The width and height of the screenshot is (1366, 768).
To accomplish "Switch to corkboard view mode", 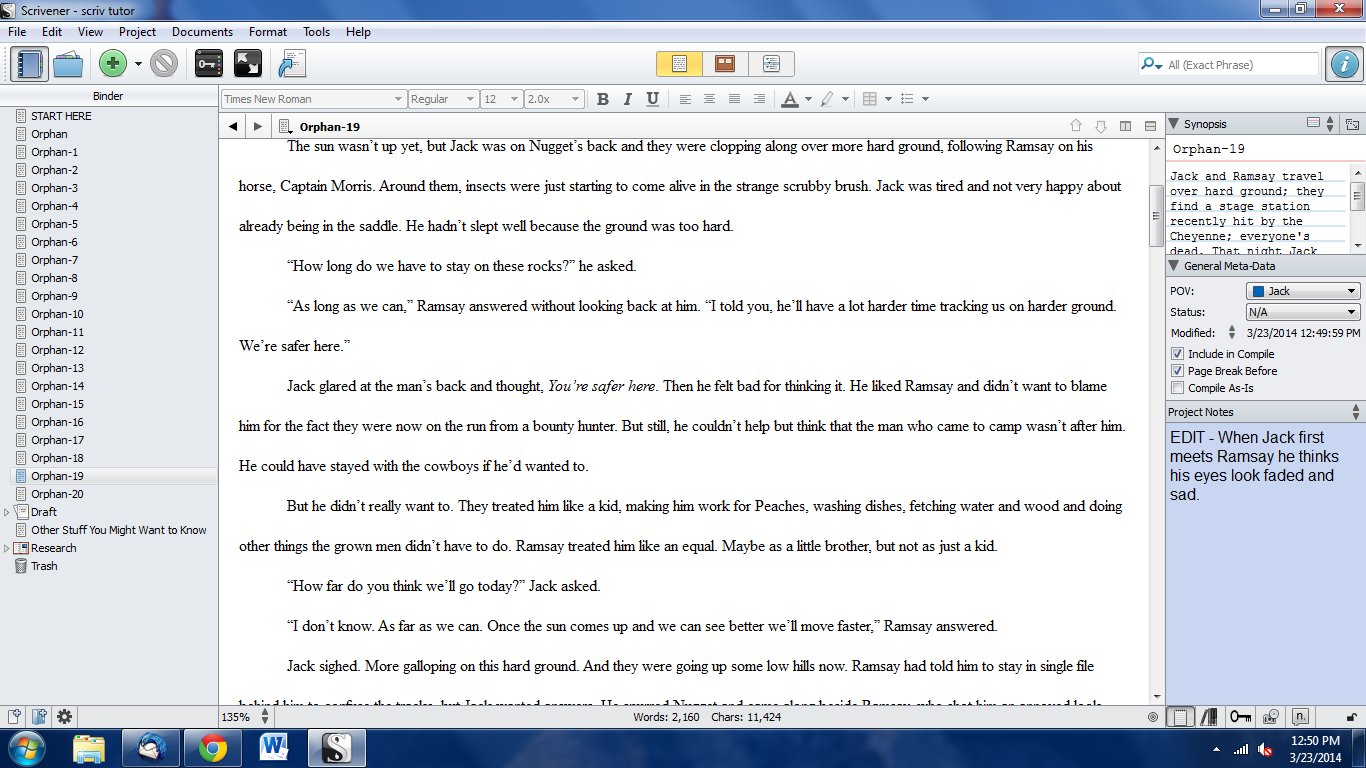I will 725,64.
